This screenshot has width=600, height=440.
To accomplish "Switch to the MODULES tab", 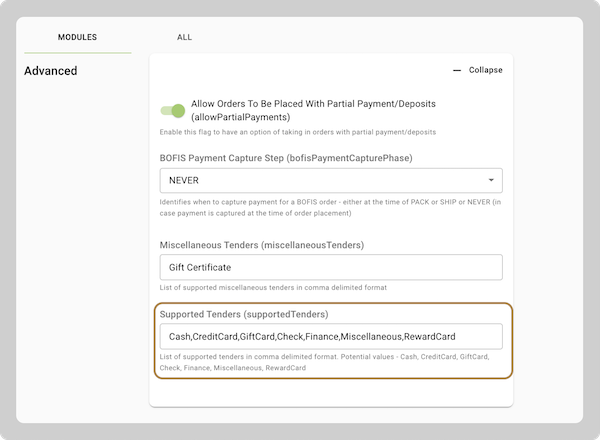I will click(77, 37).
